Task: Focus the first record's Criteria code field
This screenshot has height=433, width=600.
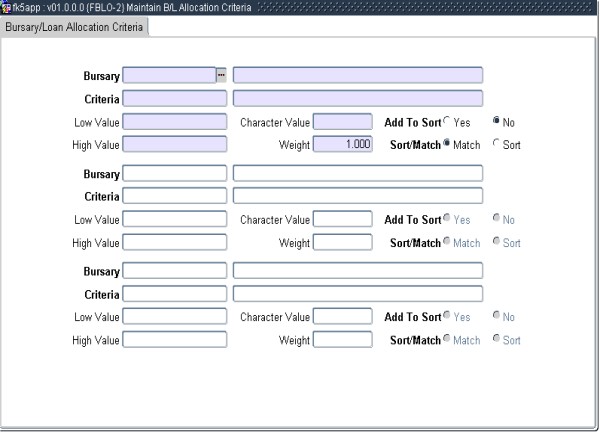Action: tap(174, 98)
